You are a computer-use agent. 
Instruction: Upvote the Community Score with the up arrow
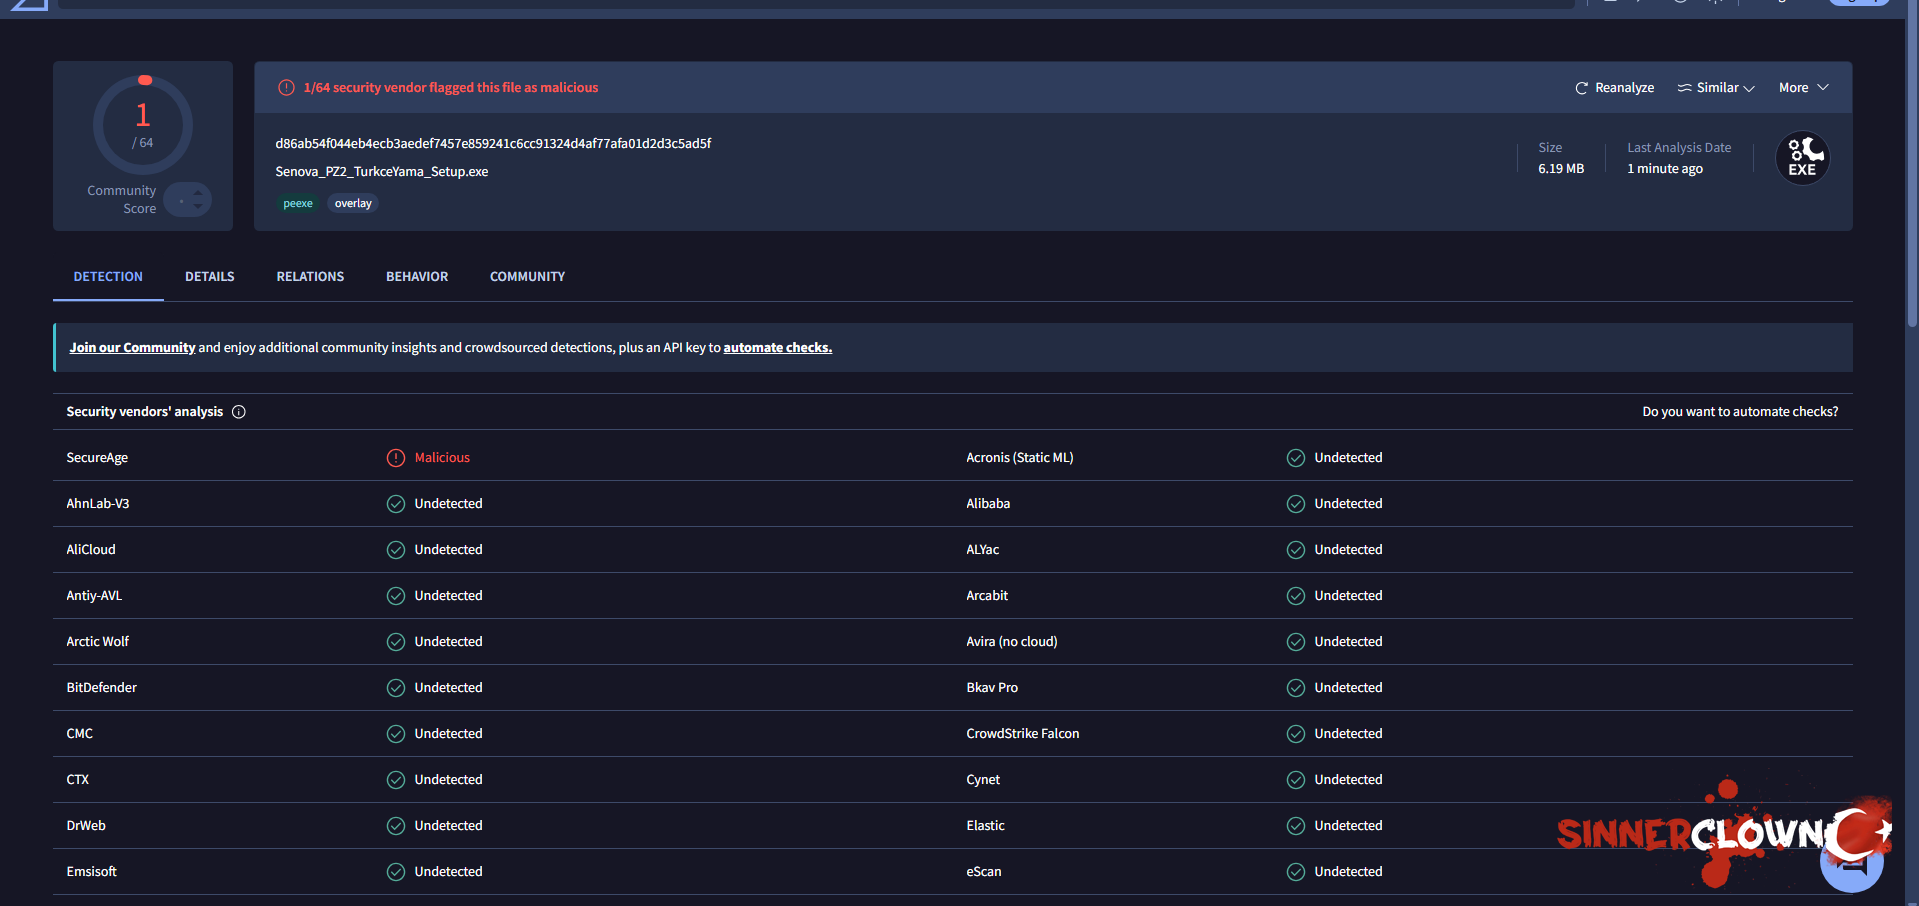(x=198, y=192)
